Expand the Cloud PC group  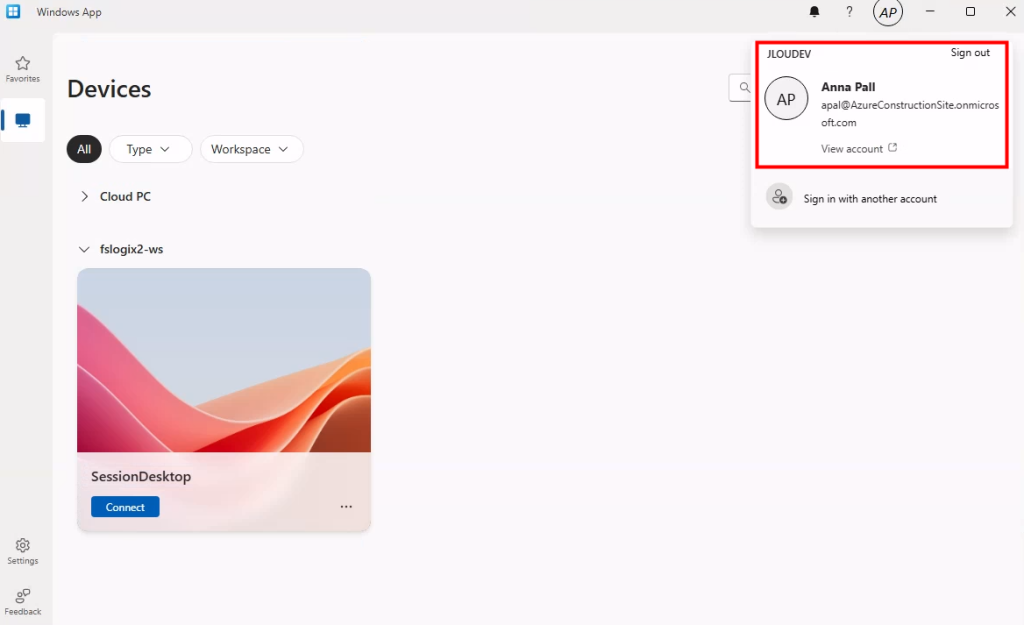click(85, 197)
